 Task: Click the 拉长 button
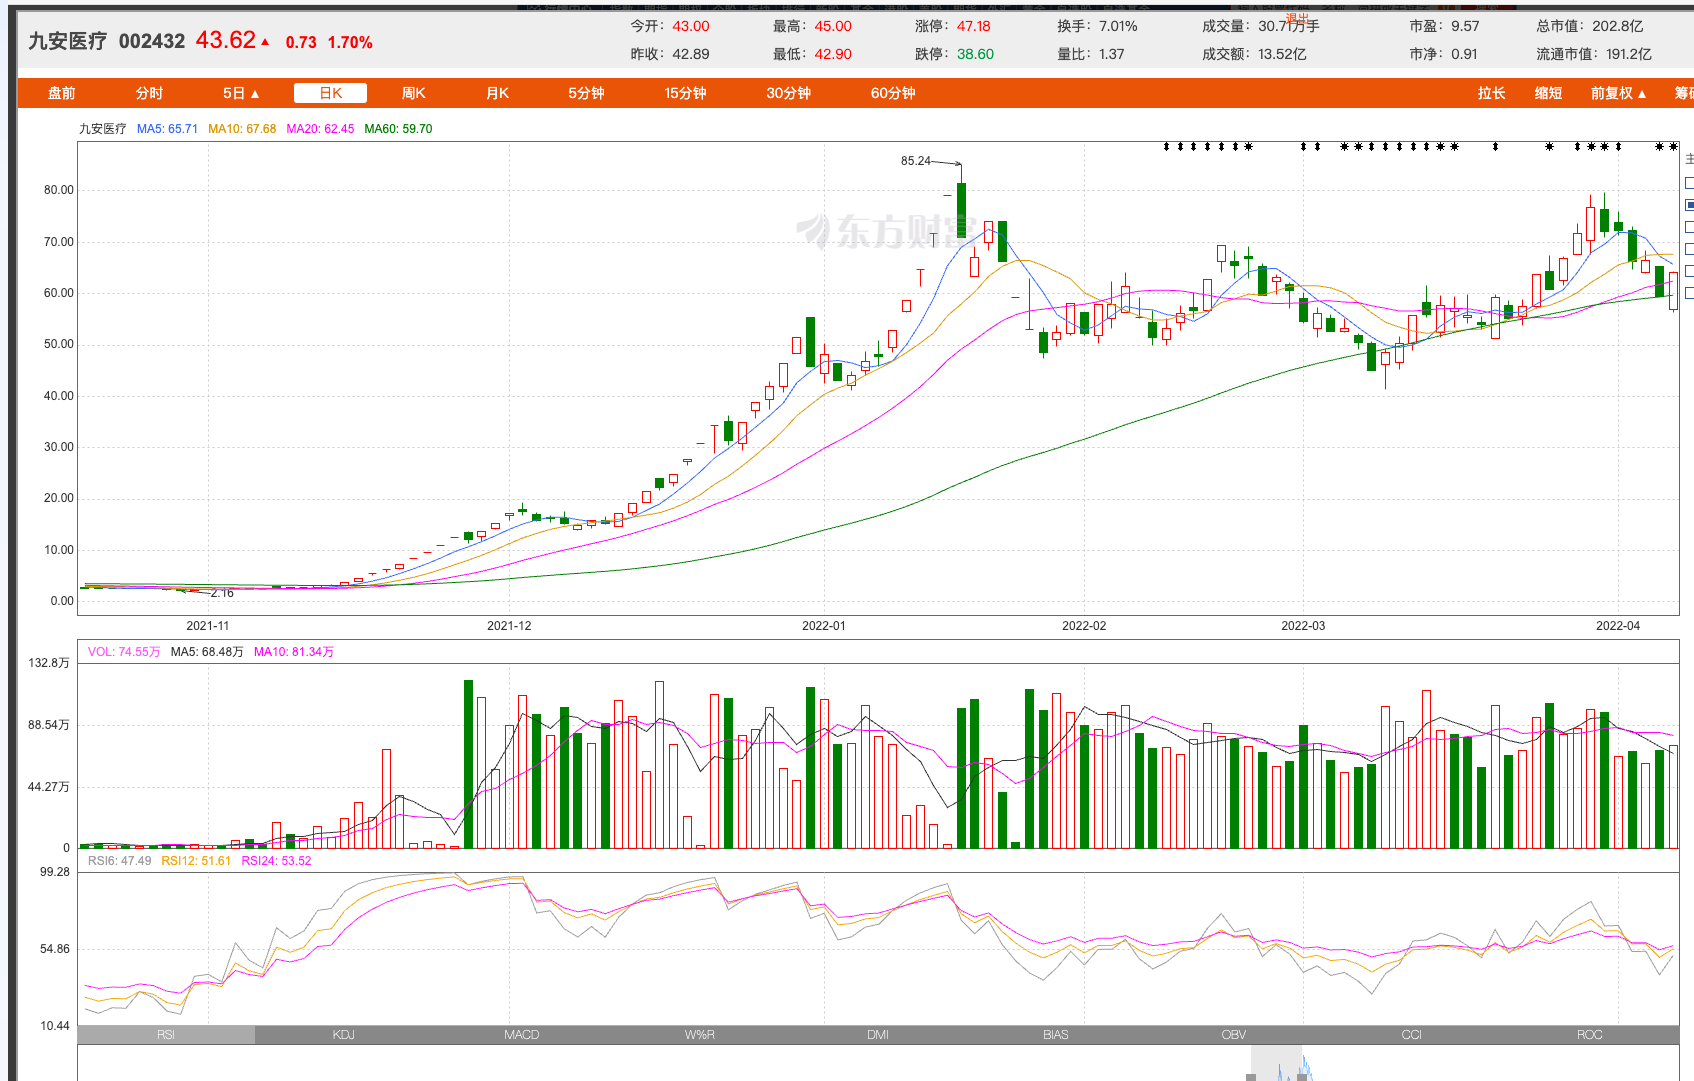(x=1491, y=93)
